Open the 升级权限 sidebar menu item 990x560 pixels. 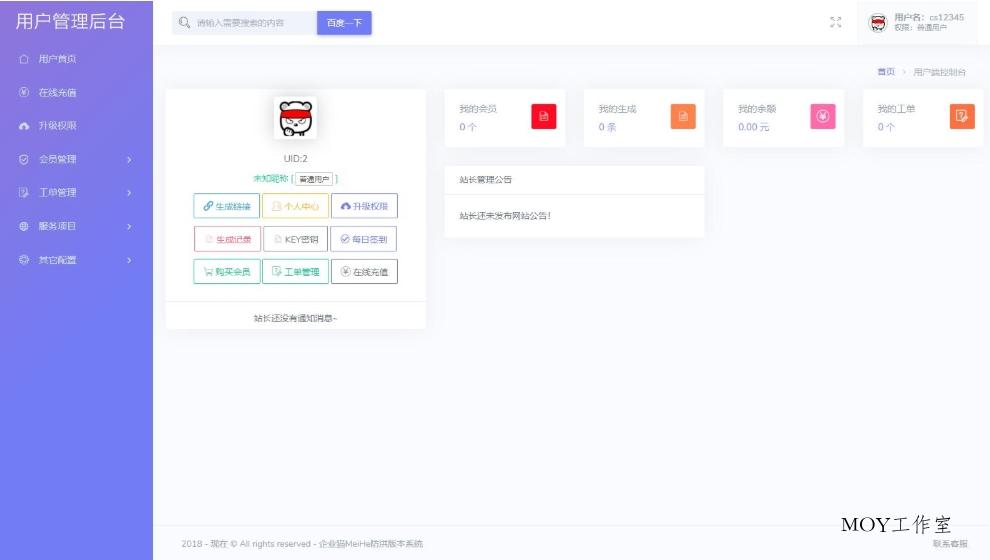(x=76, y=126)
